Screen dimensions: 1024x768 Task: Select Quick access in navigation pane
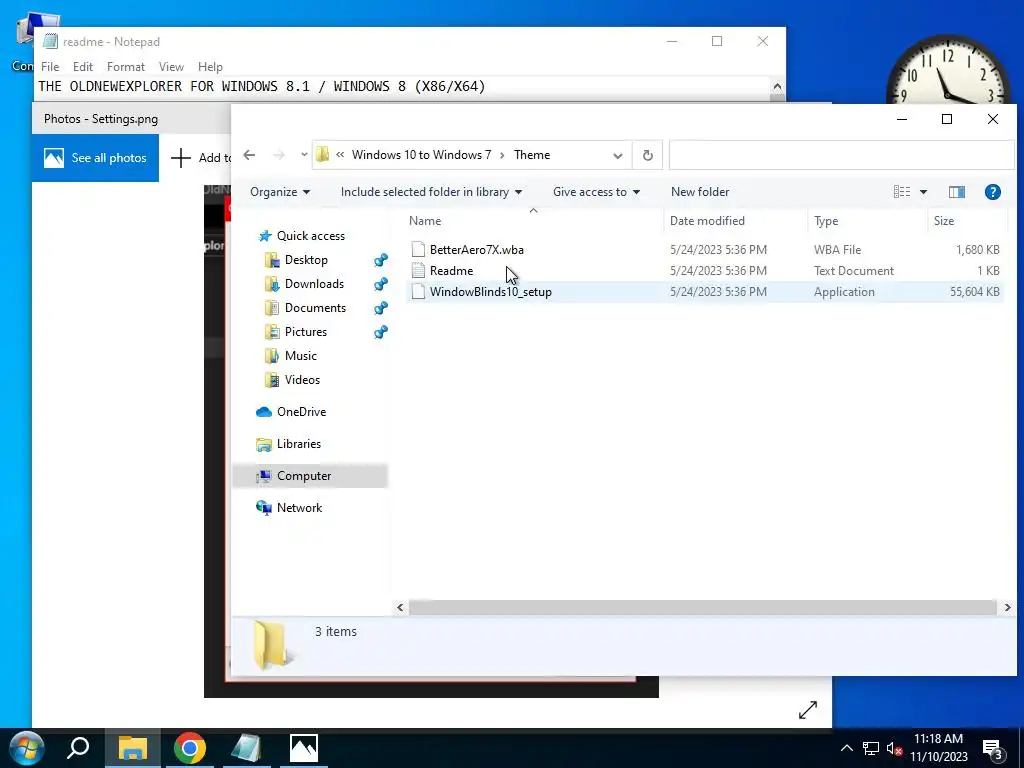(x=310, y=236)
